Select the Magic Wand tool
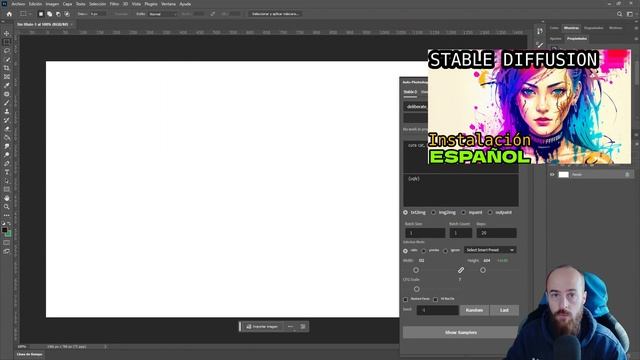 pos(7,60)
